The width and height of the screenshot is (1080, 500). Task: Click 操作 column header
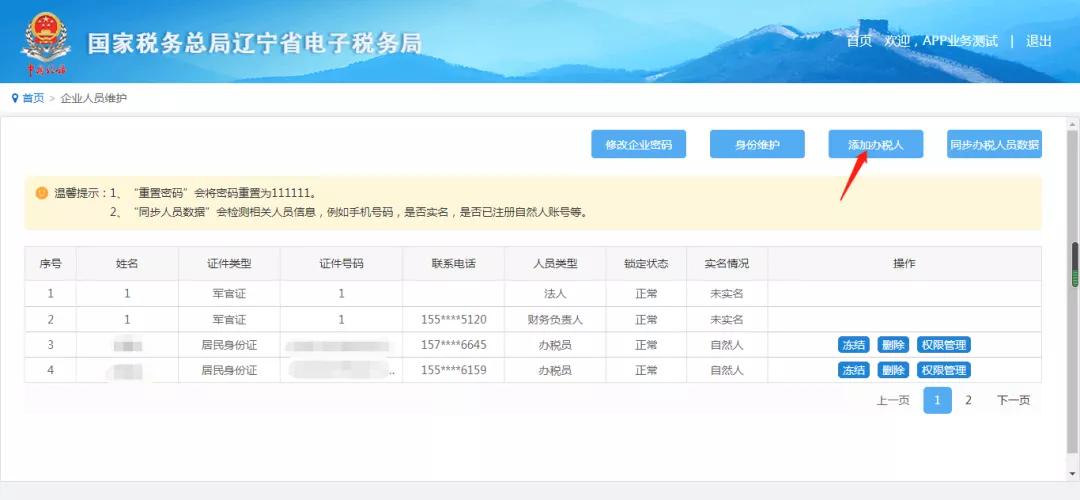(x=904, y=264)
